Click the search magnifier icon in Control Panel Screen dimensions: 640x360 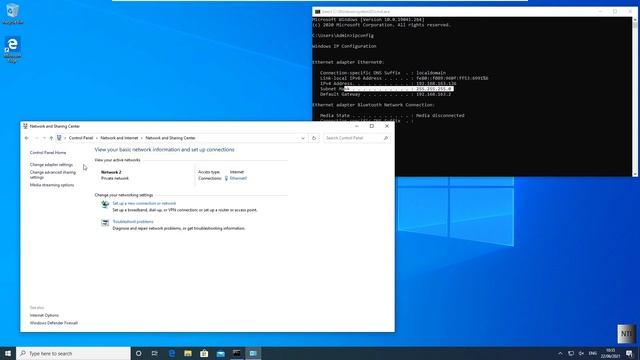tap(386, 138)
